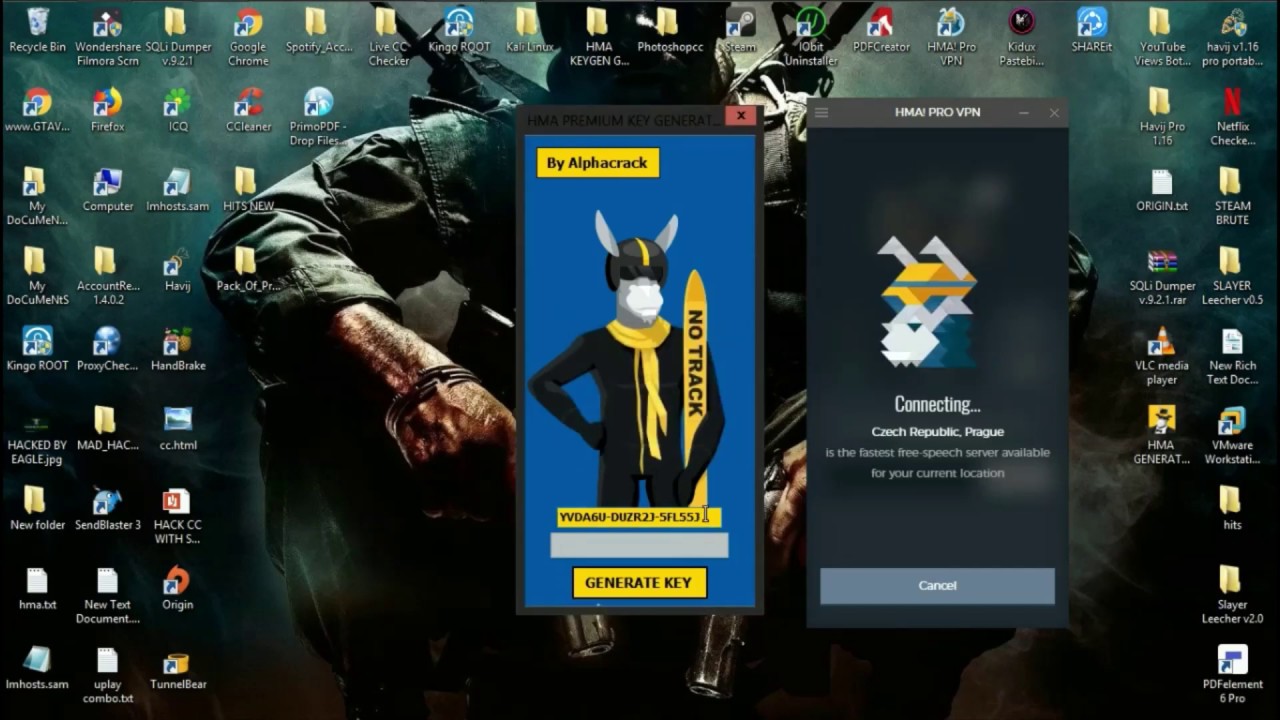The width and height of the screenshot is (1280, 720).
Task: Launch SendBlaster 3 shortcut
Action: (107, 509)
